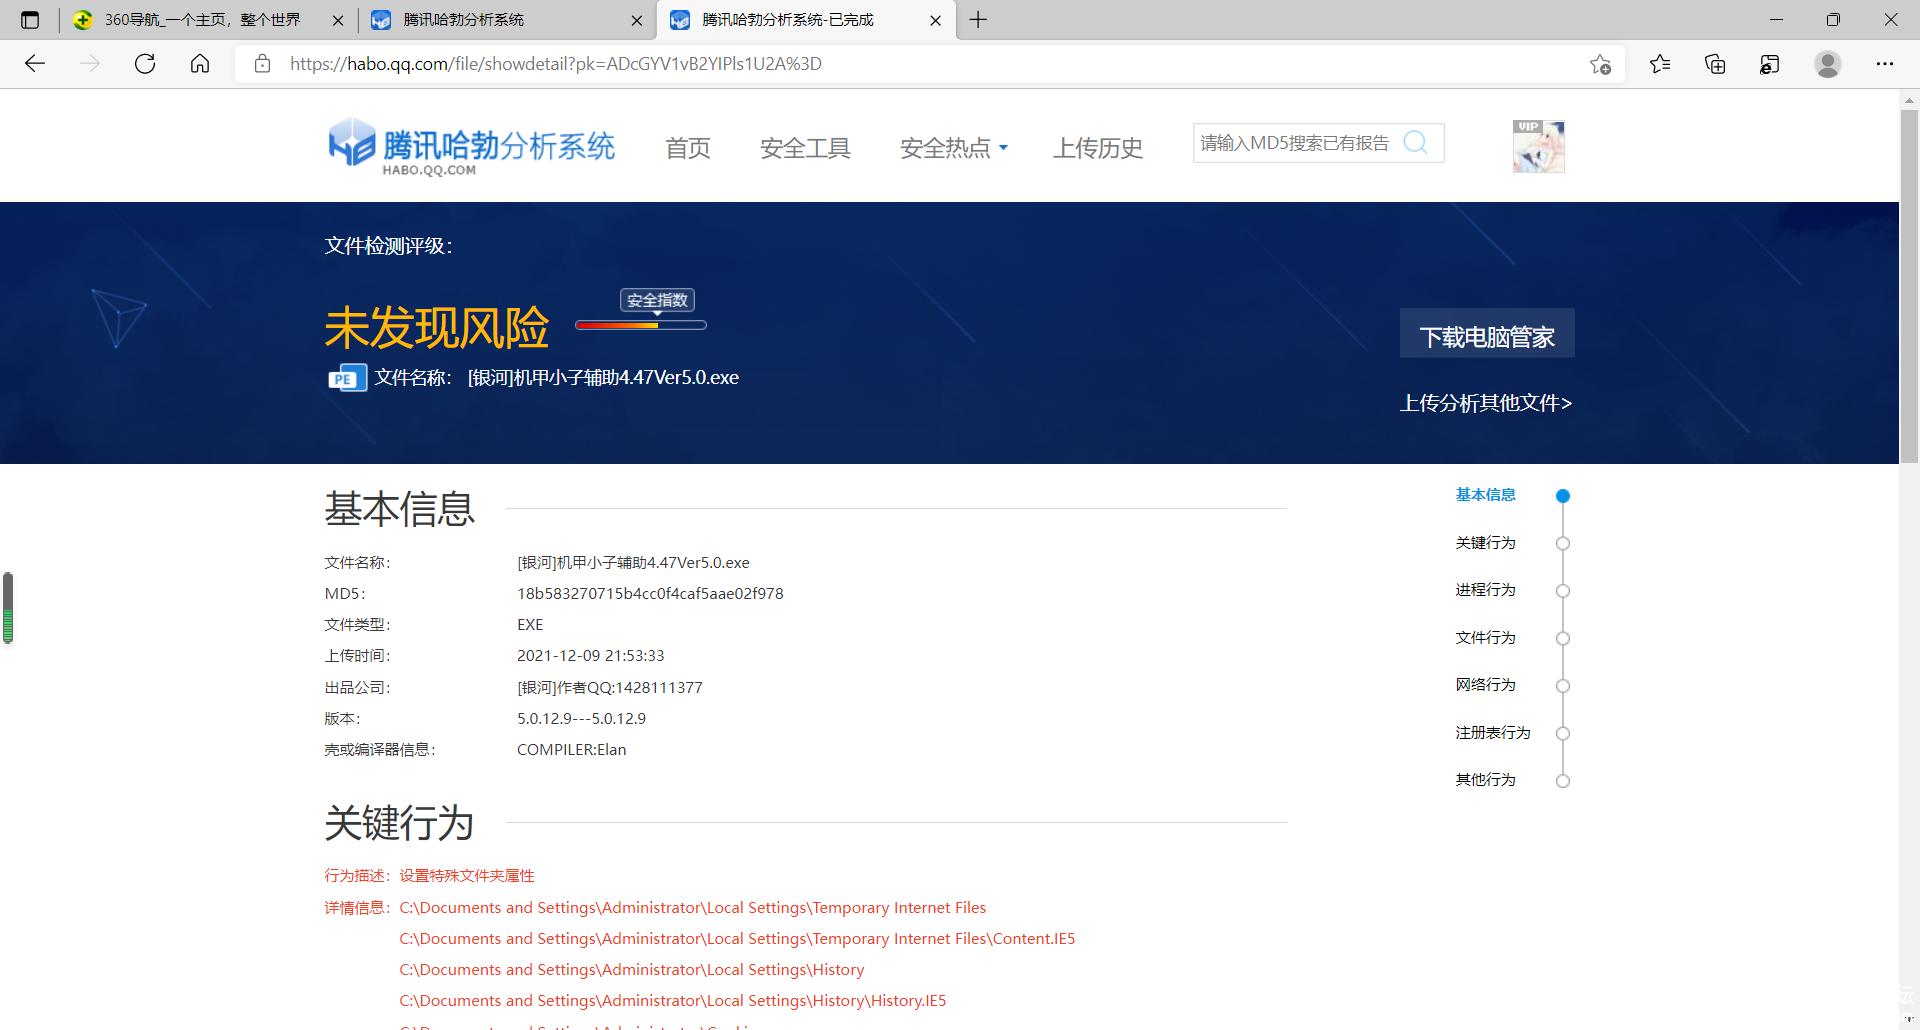Image resolution: width=1920 pixels, height=1030 pixels.
Task: Click the Temporary Internet Files\Content.IE5 path
Action: pos(737,939)
